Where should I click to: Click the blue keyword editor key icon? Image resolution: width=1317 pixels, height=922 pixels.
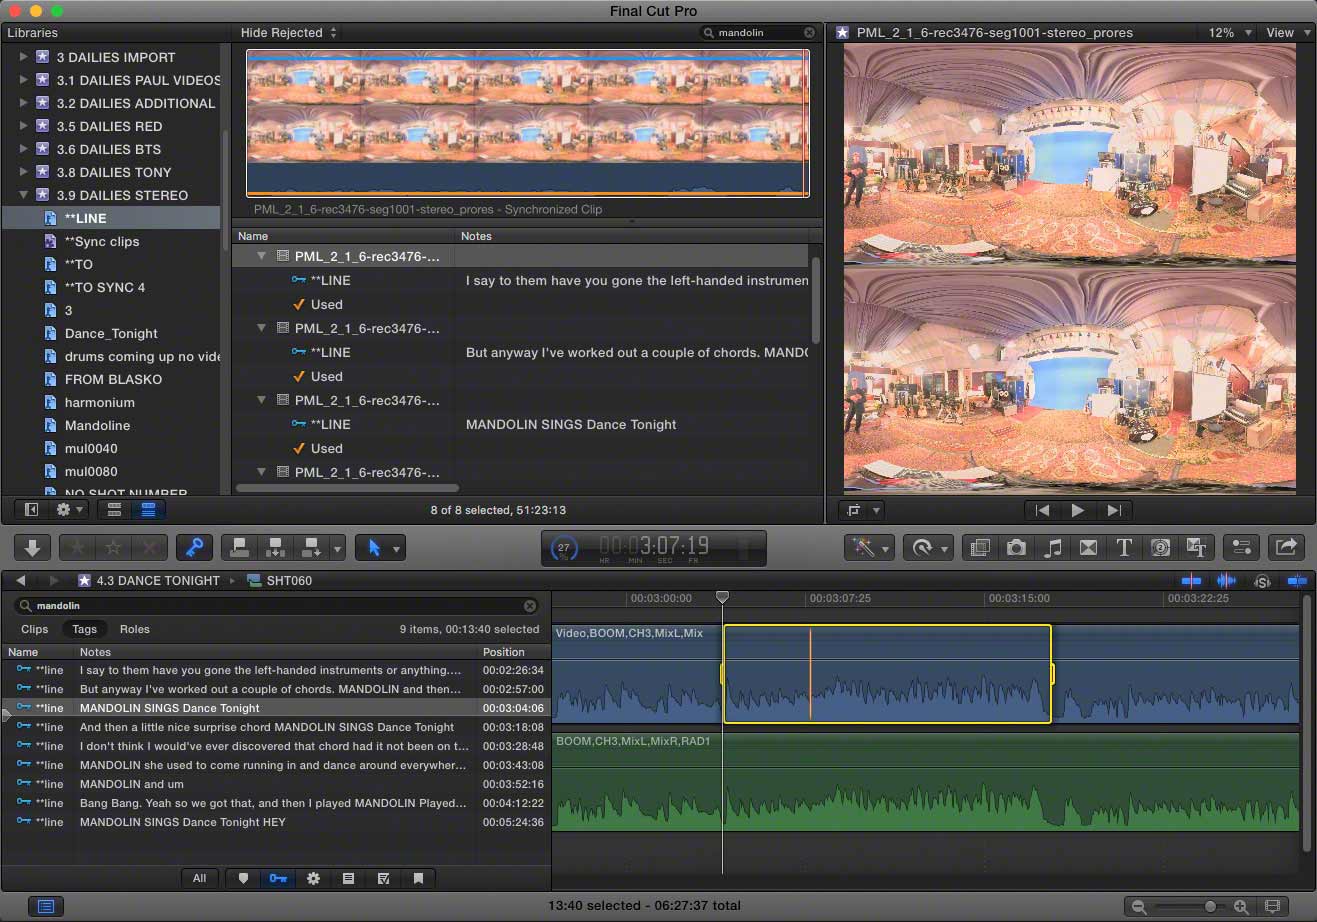coord(194,548)
